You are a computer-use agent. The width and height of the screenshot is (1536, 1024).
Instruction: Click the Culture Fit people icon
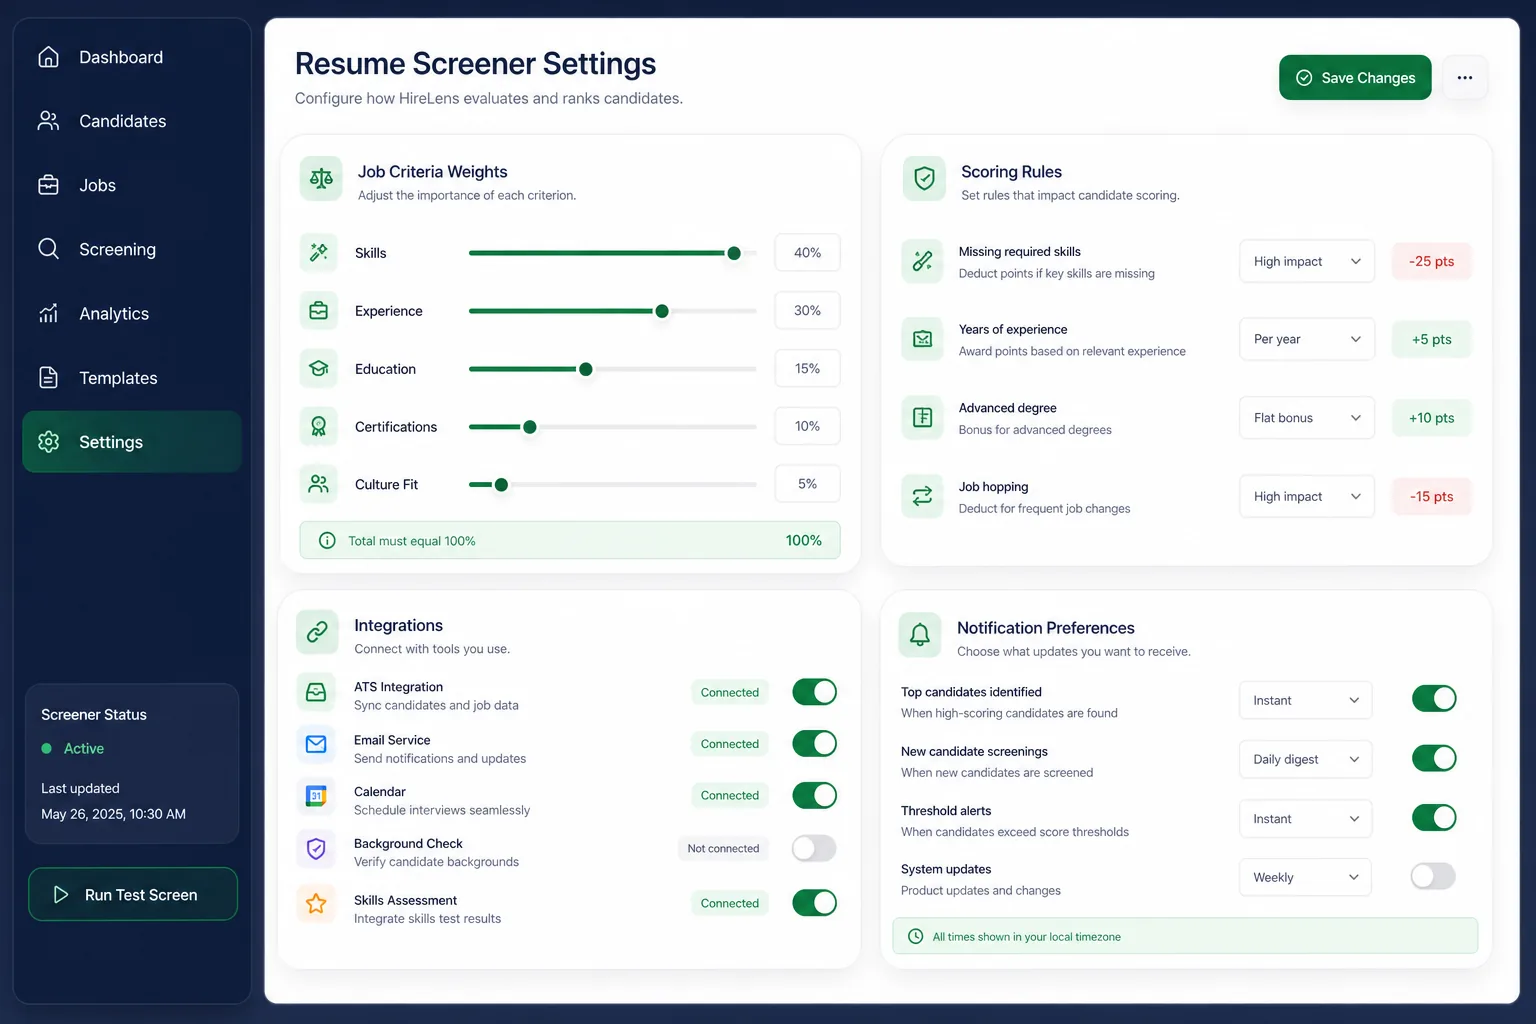coord(319,485)
